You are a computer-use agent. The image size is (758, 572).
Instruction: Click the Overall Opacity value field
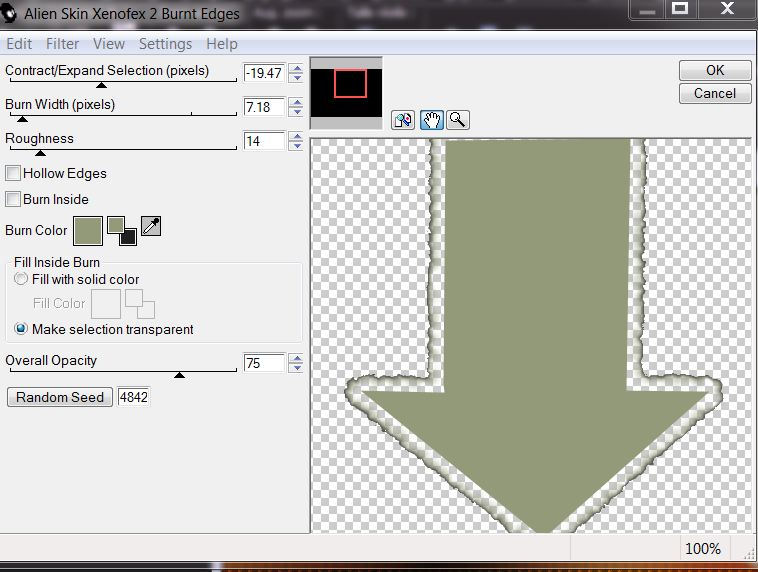pyautogui.click(x=264, y=363)
